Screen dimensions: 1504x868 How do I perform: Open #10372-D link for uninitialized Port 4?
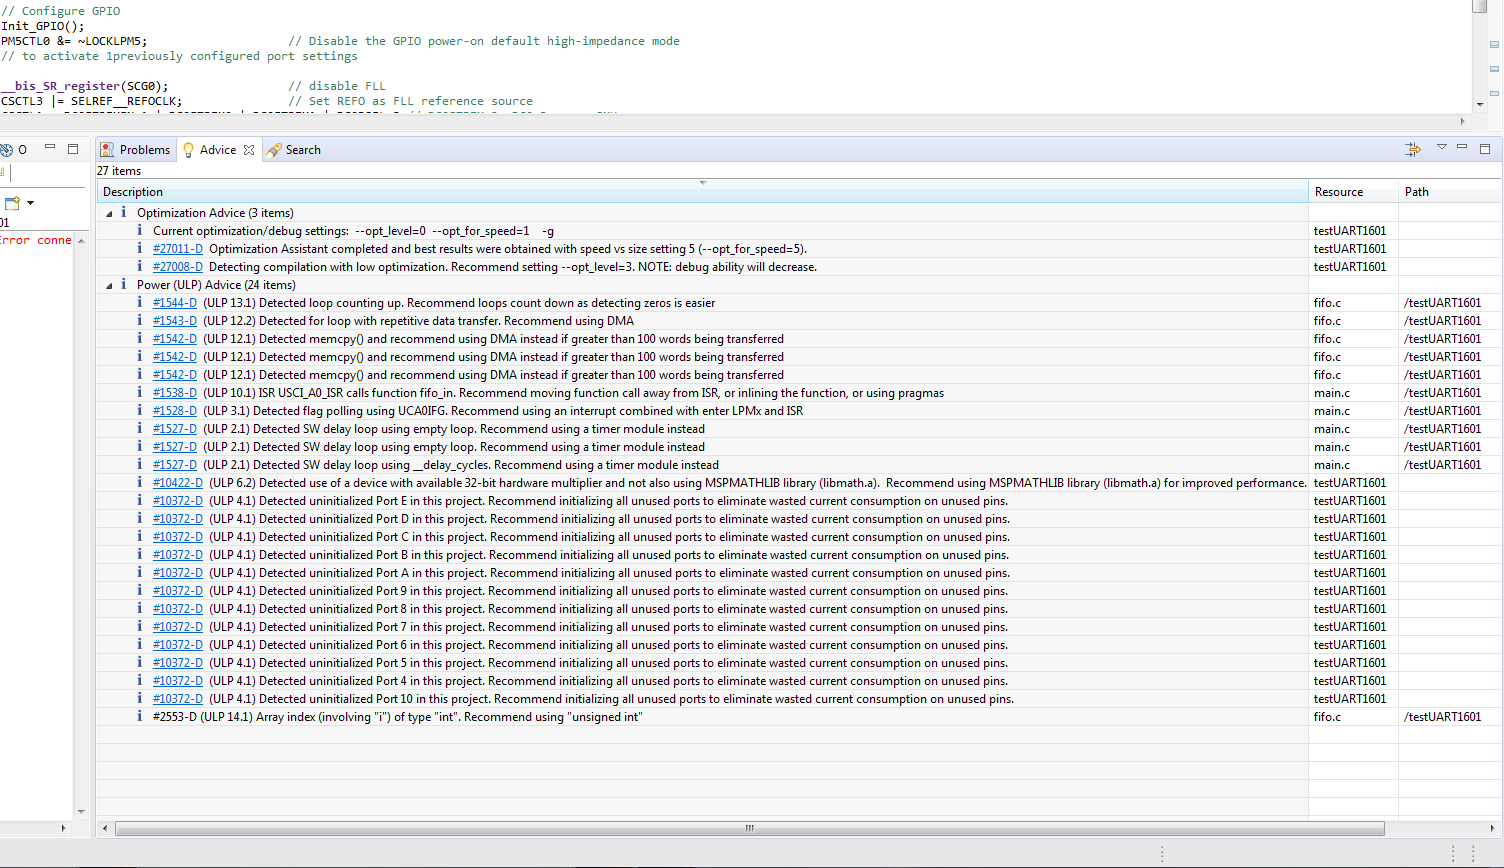178,681
